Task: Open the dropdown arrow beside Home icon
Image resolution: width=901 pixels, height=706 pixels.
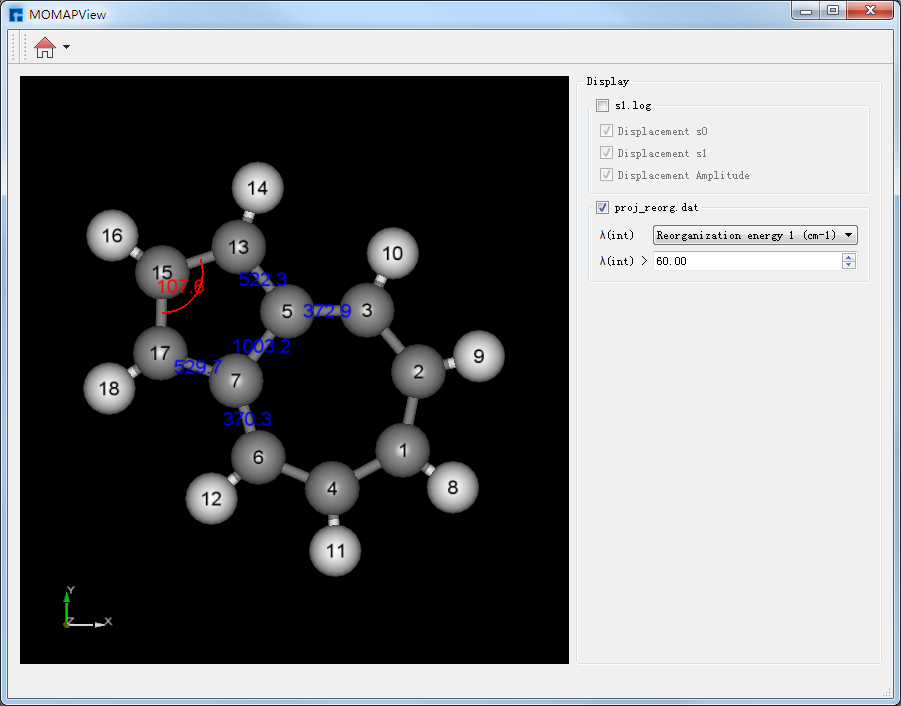Action: pos(66,47)
